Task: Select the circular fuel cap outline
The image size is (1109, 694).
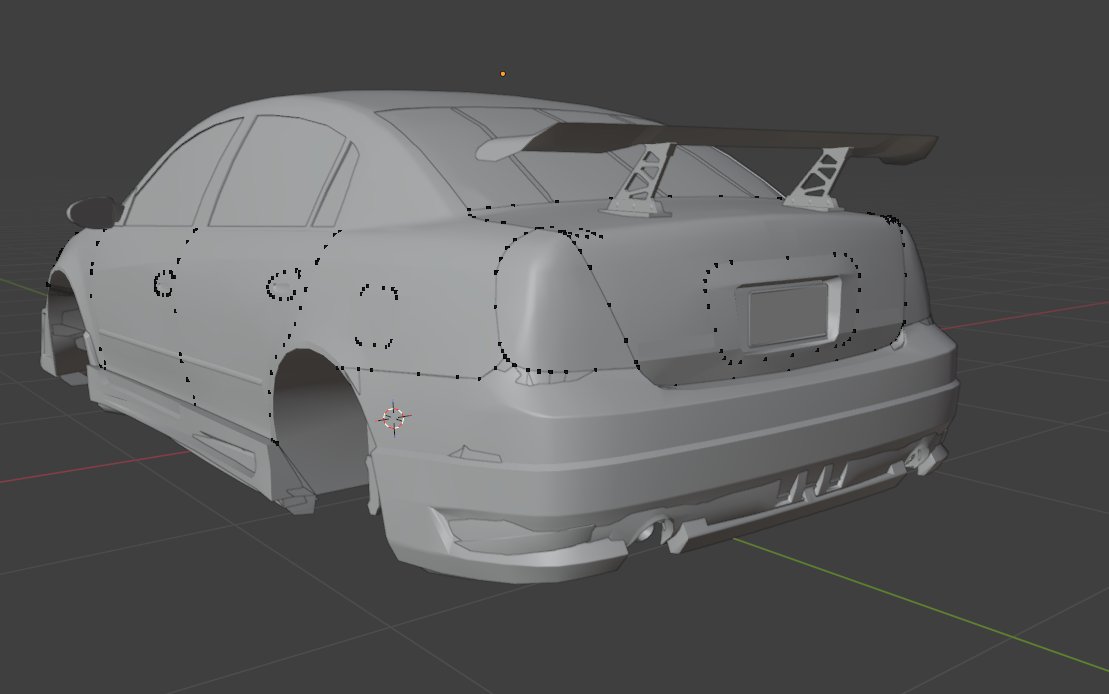Action: pyautogui.click(x=376, y=316)
